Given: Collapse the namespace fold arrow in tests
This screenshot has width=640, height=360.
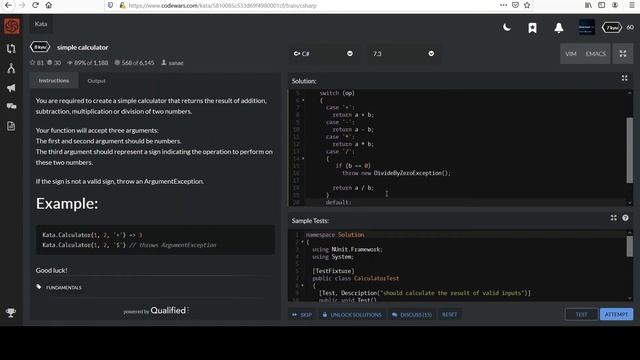Looking at the screenshot, I should pos(302,242).
